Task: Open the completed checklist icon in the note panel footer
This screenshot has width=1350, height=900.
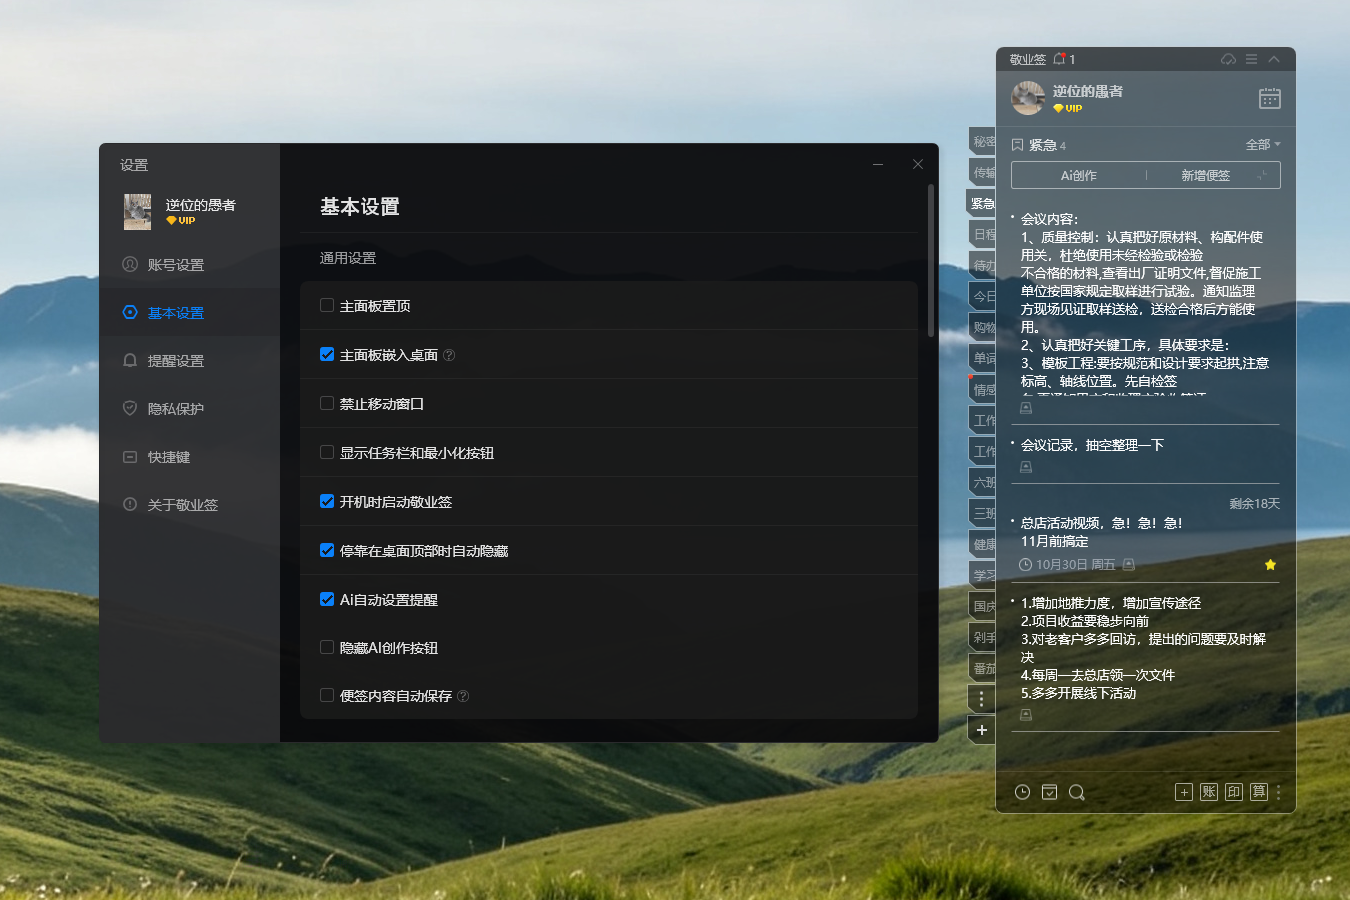Action: (1049, 792)
